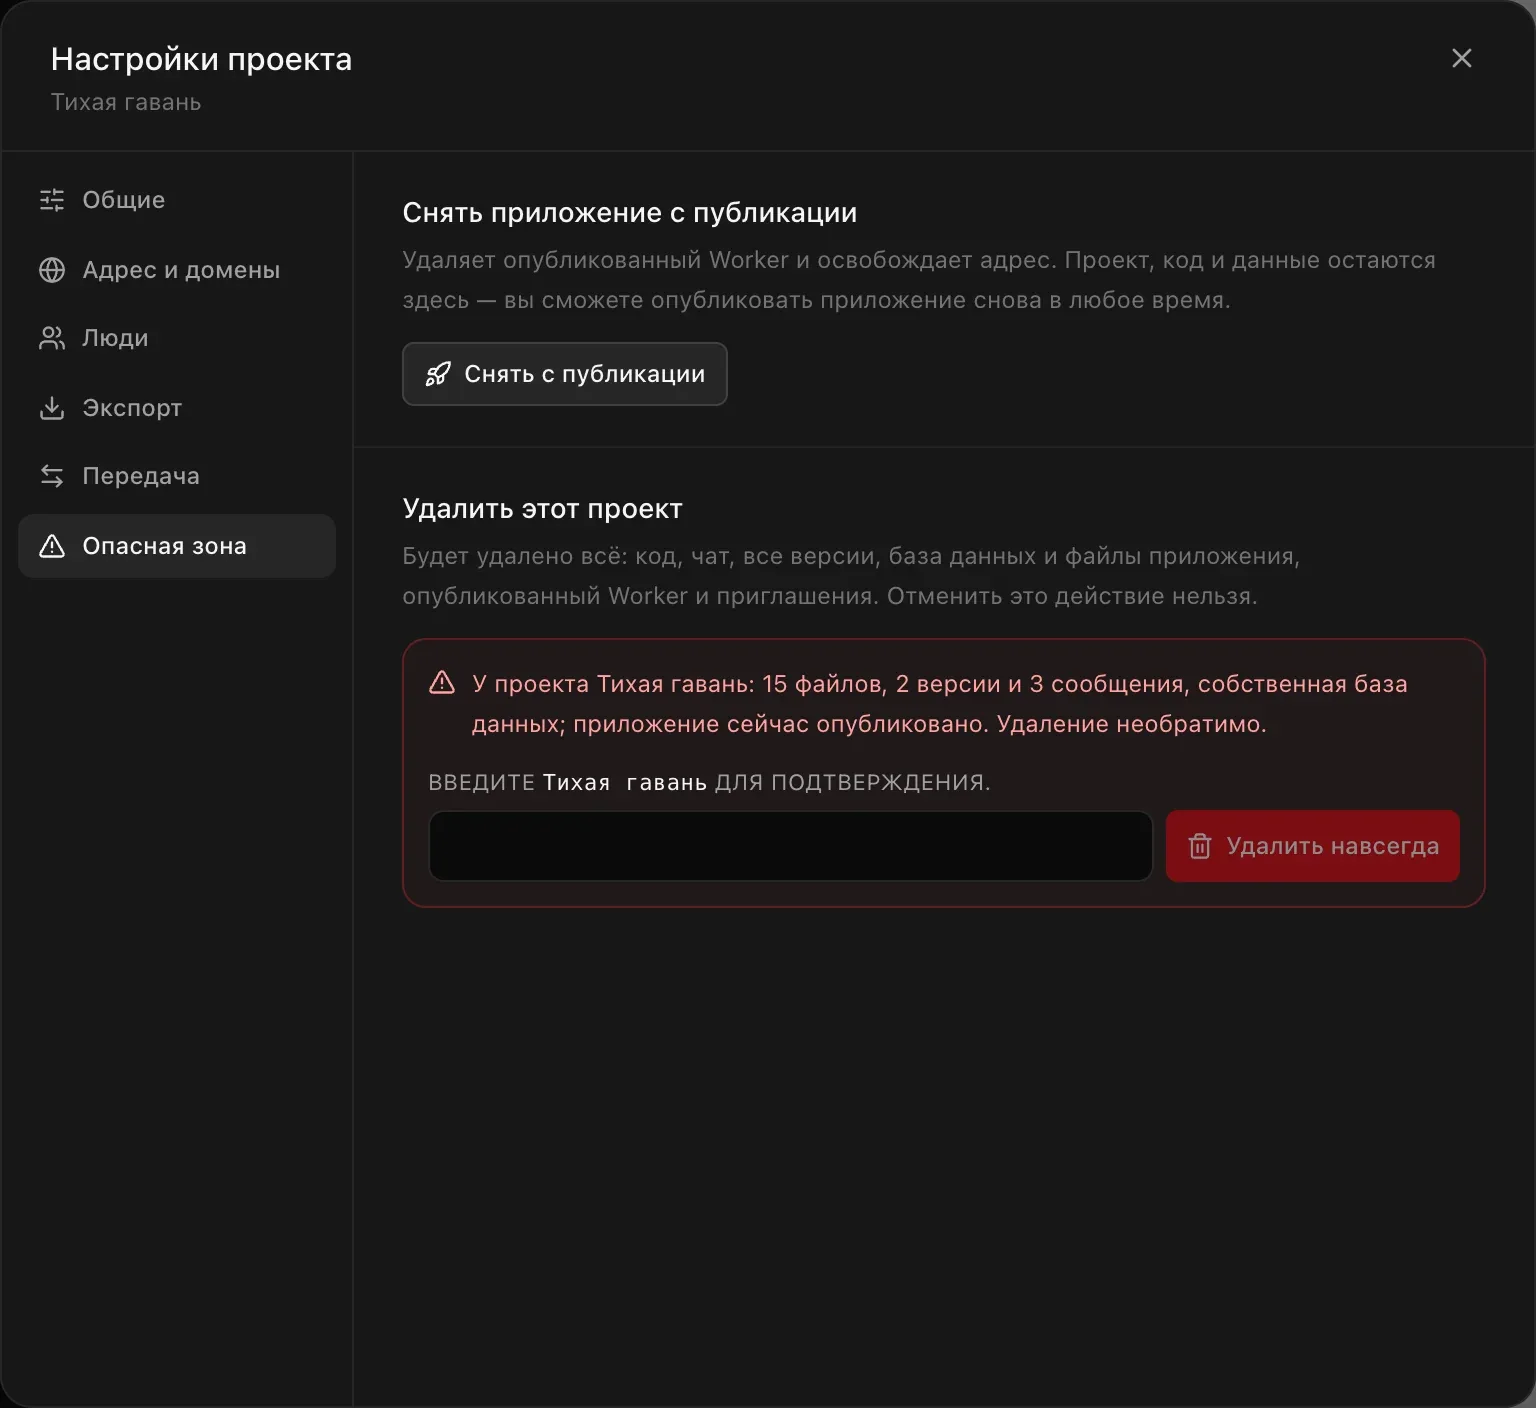This screenshot has height=1408, width=1536.
Task: Click the warning triangle beside Опасная зона
Action: point(52,546)
